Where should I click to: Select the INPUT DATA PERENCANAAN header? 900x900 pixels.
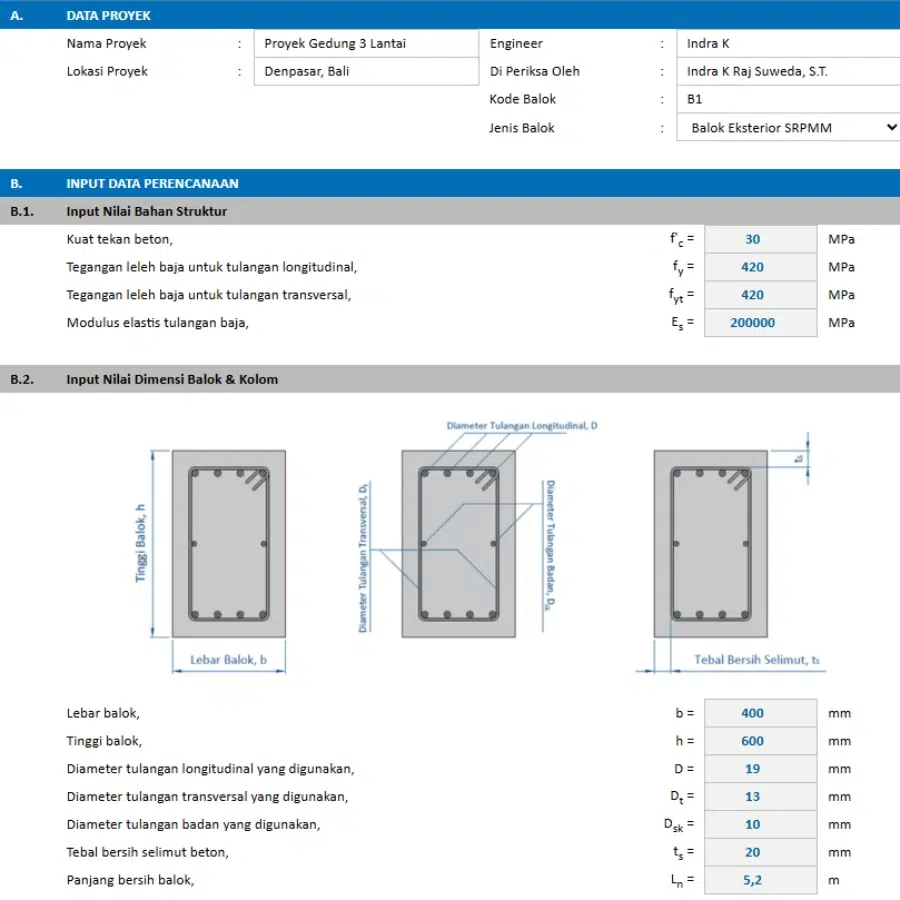450,183
